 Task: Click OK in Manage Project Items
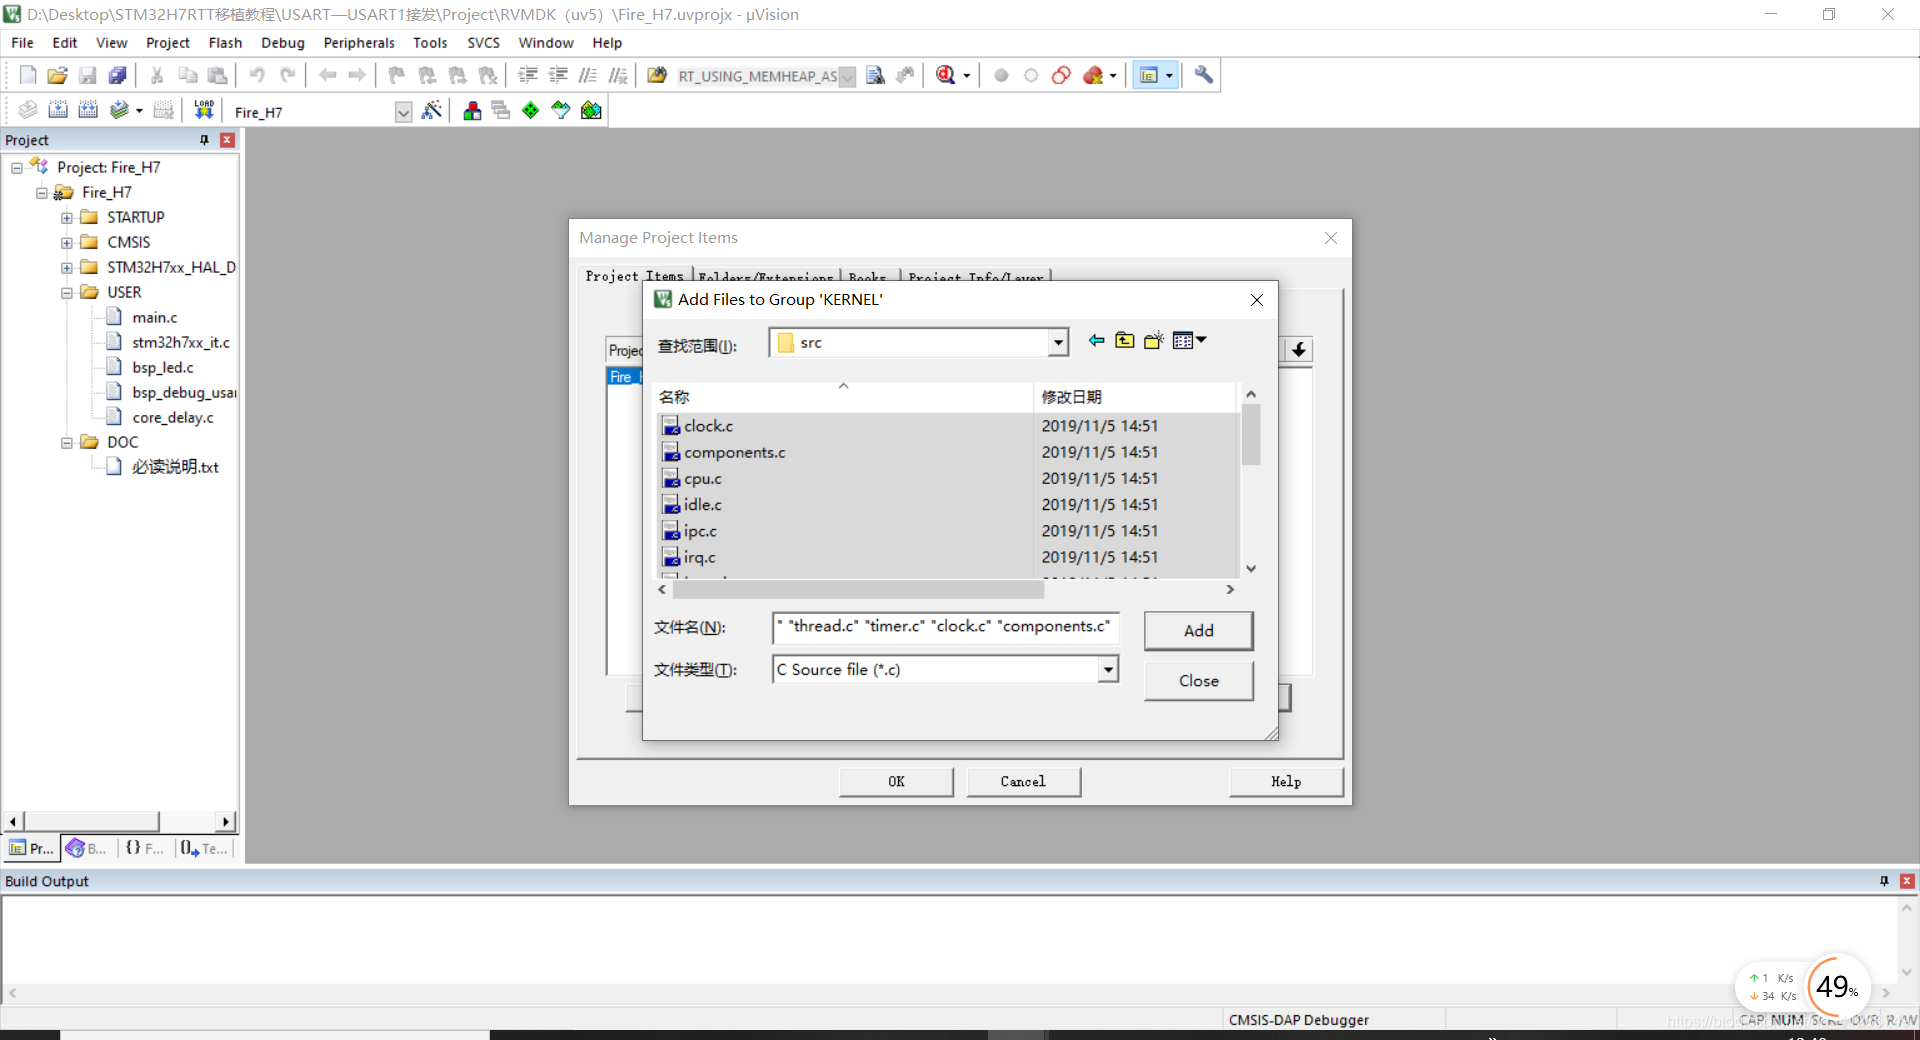(x=896, y=781)
